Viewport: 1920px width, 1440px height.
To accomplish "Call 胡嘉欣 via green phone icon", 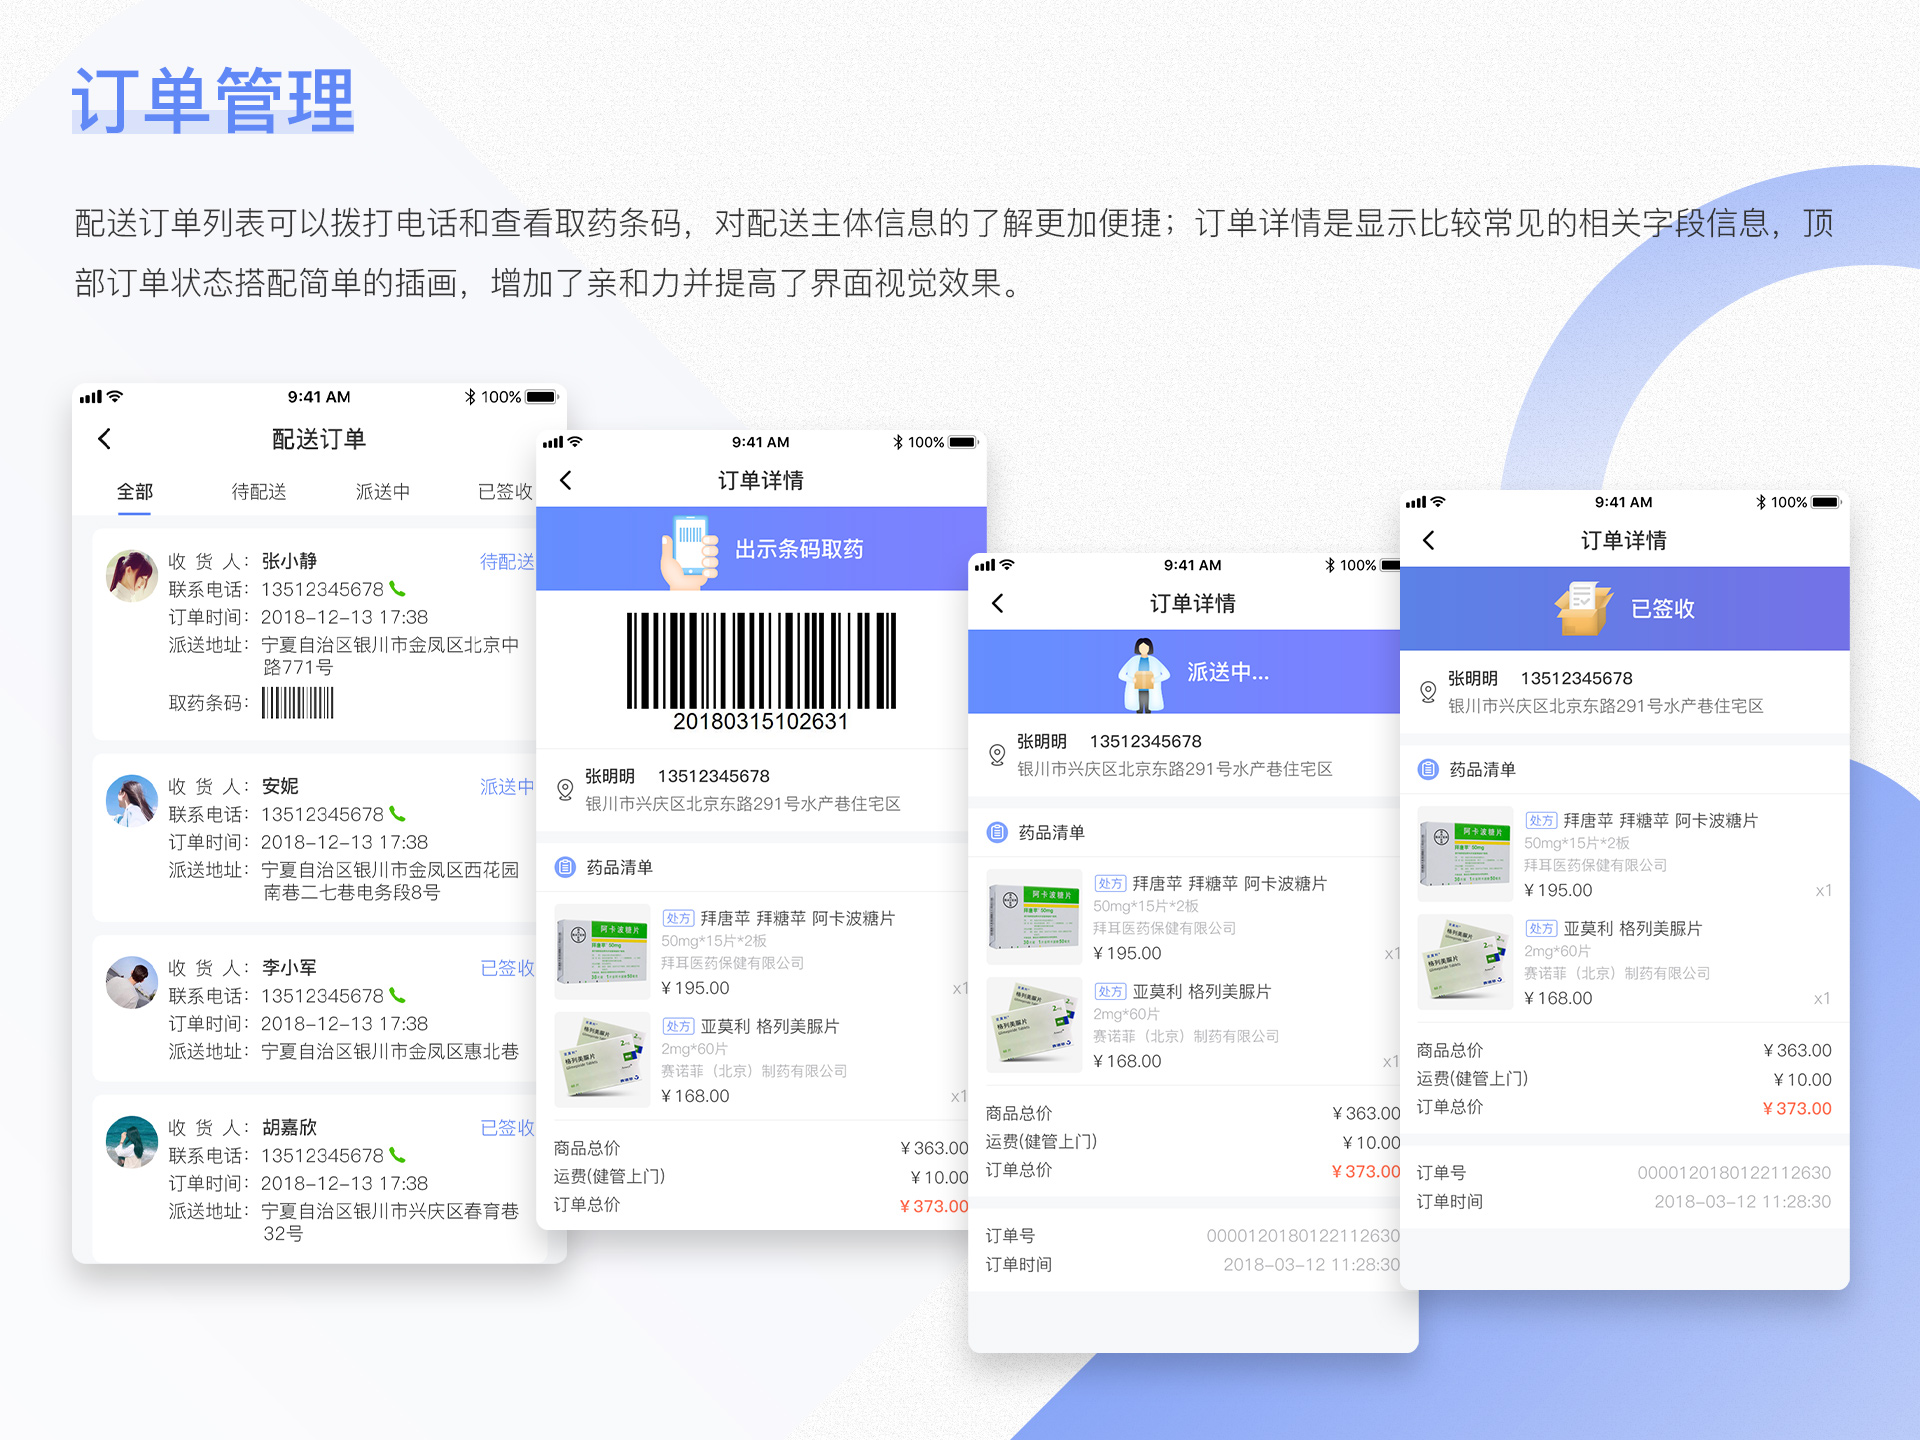I will [x=397, y=1155].
